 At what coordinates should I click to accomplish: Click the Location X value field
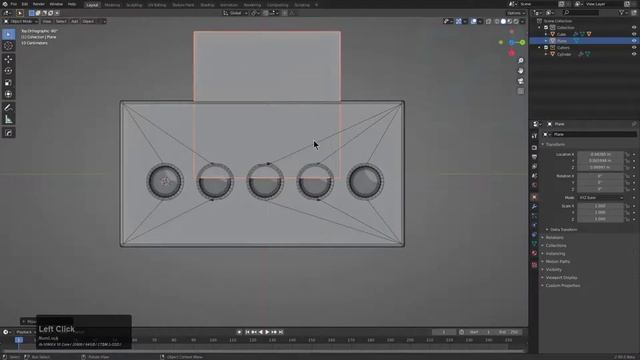(x=600, y=155)
